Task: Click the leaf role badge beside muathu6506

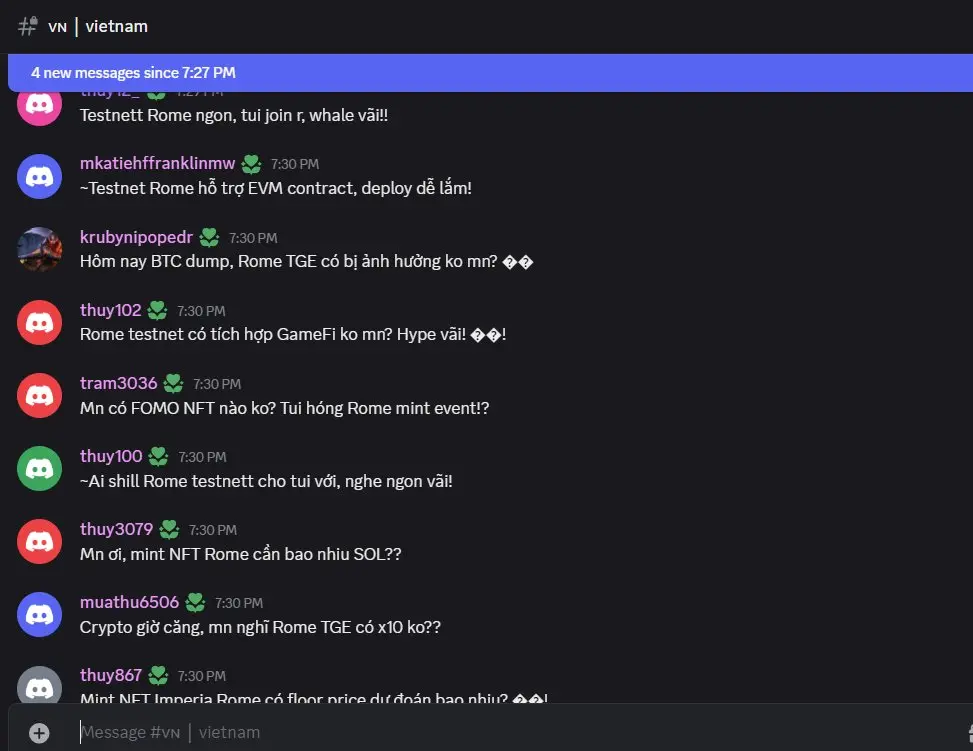Action: pyautogui.click(x=195, y=602)
